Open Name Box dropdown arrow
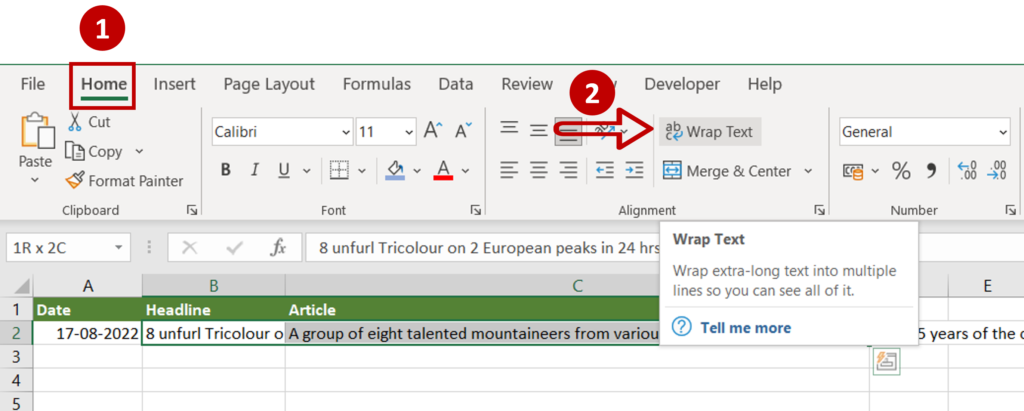 tap(118, 248)
